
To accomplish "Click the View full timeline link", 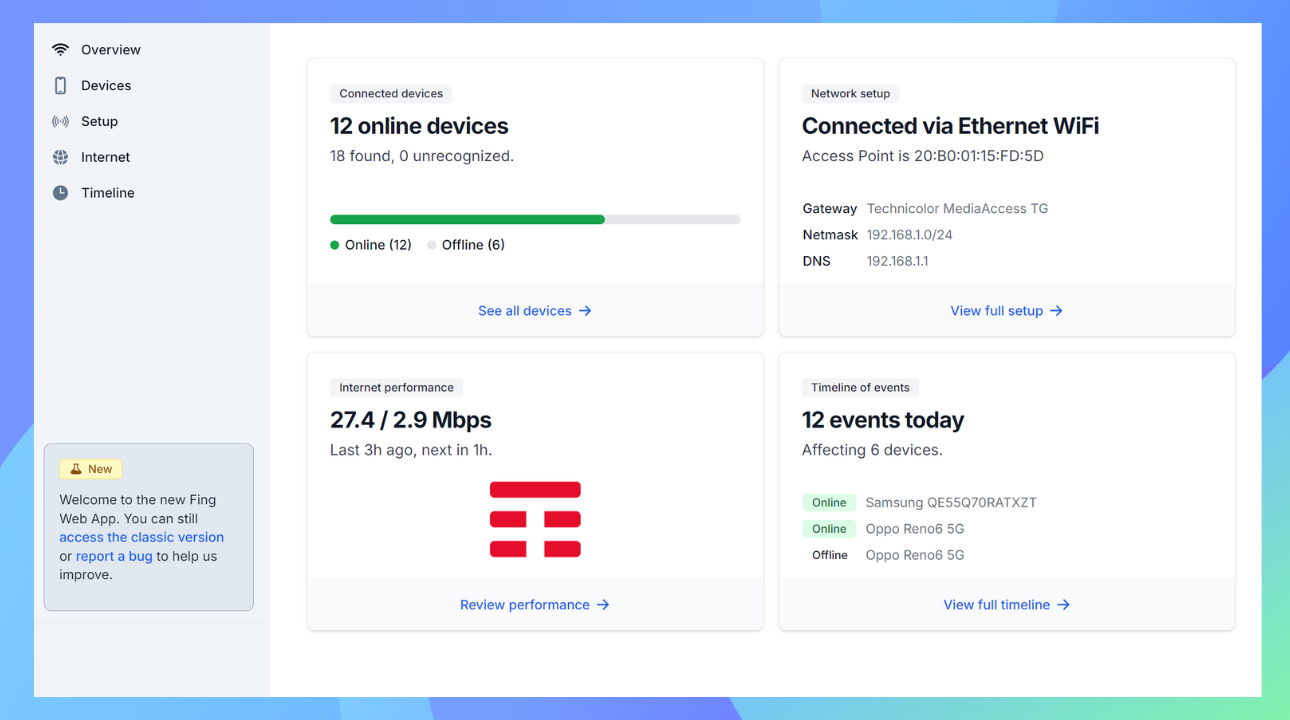I will click(x=1007, y=605).
